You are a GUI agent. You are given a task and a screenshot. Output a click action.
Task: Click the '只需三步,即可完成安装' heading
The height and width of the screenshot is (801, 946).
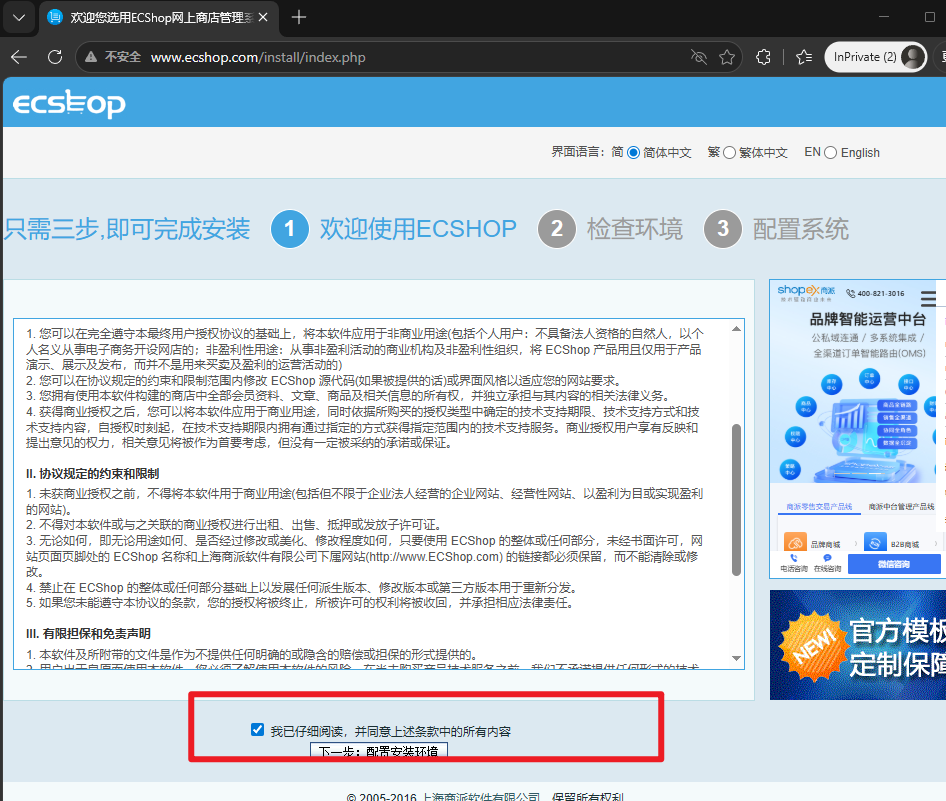tap(127, 229)
